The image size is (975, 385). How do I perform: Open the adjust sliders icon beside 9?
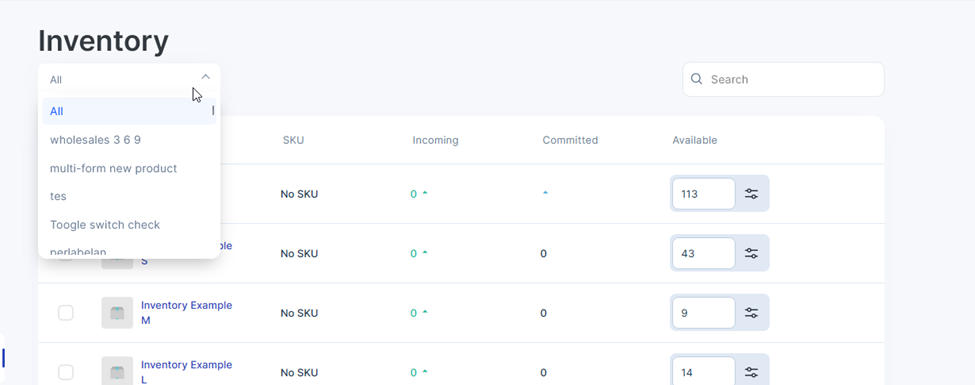coord(752,313)
